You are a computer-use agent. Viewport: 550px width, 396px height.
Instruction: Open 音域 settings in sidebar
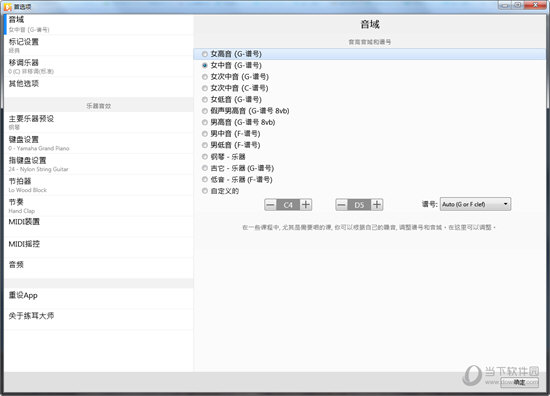pyautogui.click(x=99, y=25)
